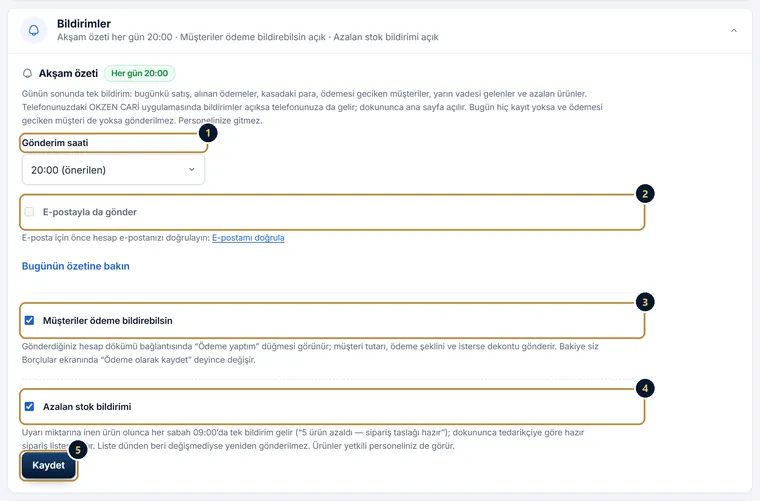Click the 'Gönderim saati' label
Image resolution: width=760 pixels, height=501 pixels.
[55, 143]
